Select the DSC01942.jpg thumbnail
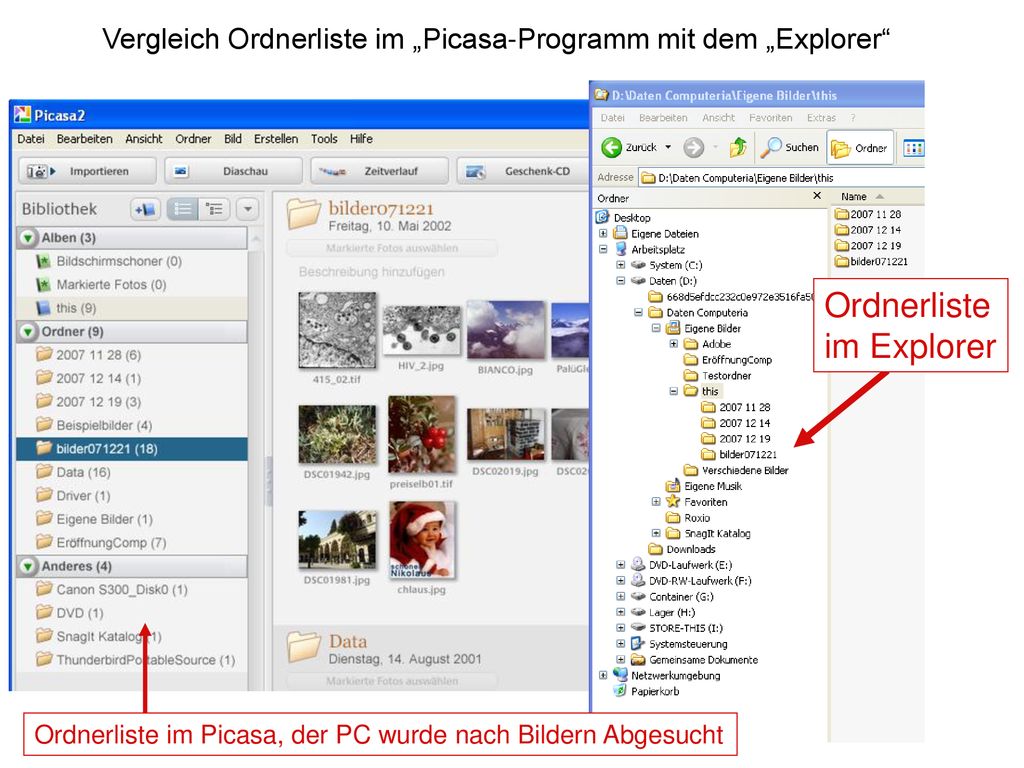 [337, 434]
